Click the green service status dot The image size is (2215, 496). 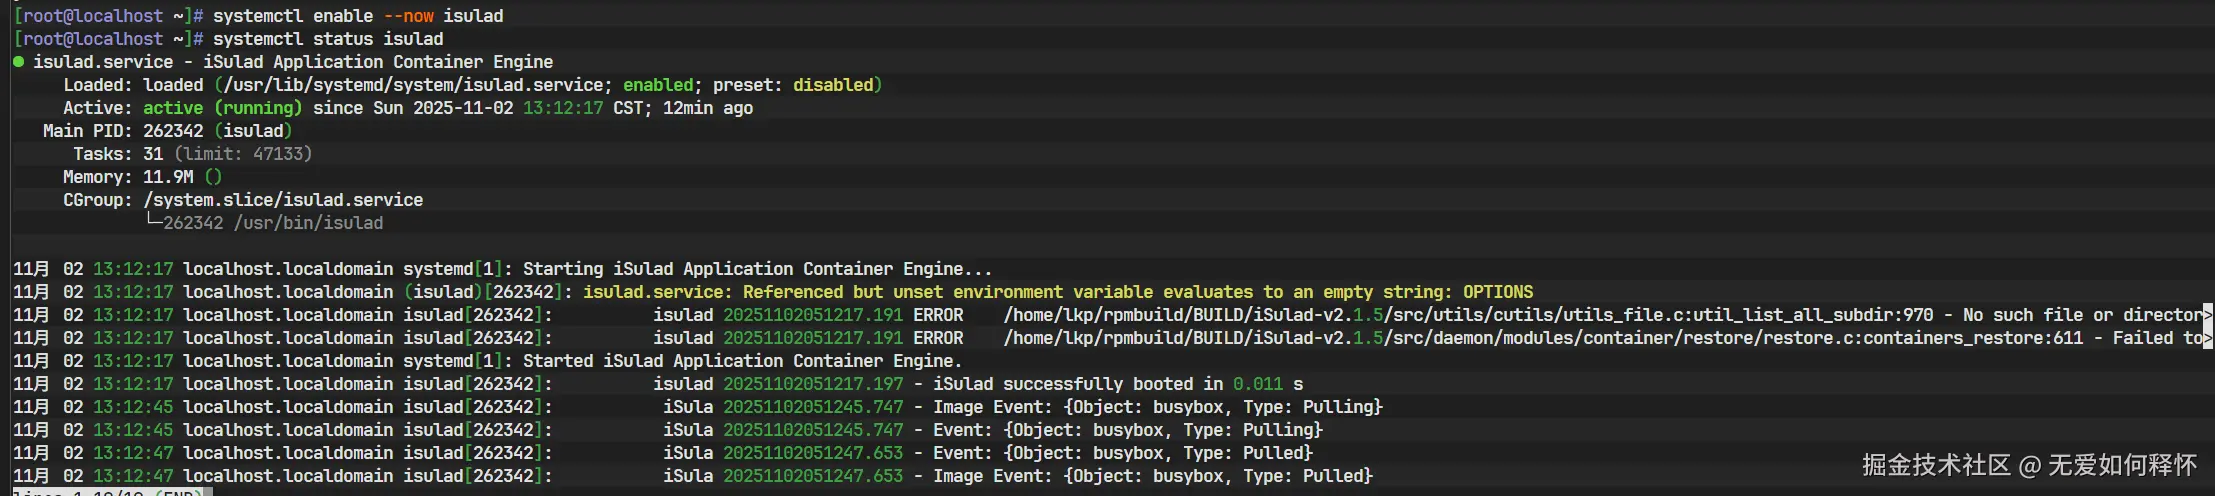pyautogui.click(x=19, y=62)
